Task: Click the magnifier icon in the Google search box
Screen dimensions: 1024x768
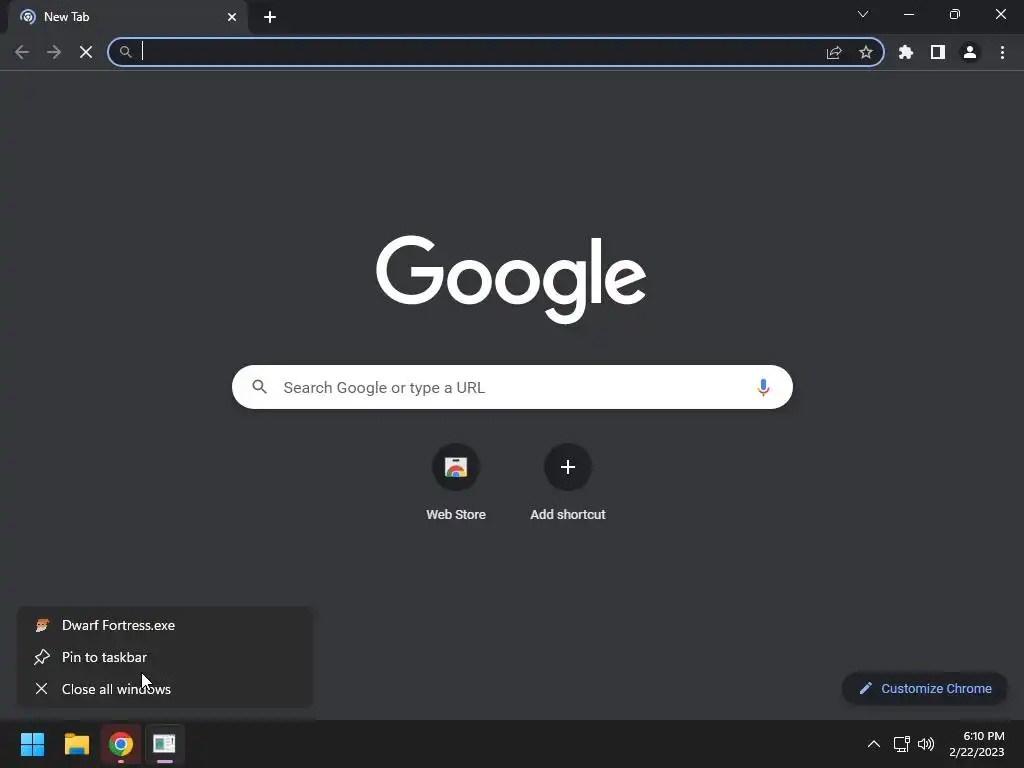Action: [259, 387]
